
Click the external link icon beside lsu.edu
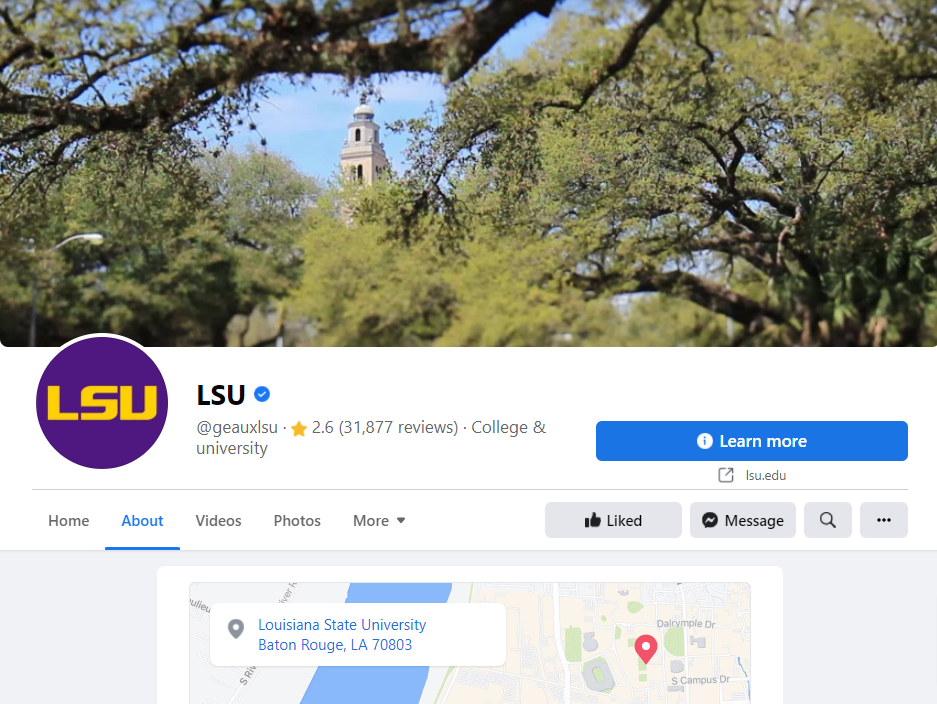click(x=725, y=475)
